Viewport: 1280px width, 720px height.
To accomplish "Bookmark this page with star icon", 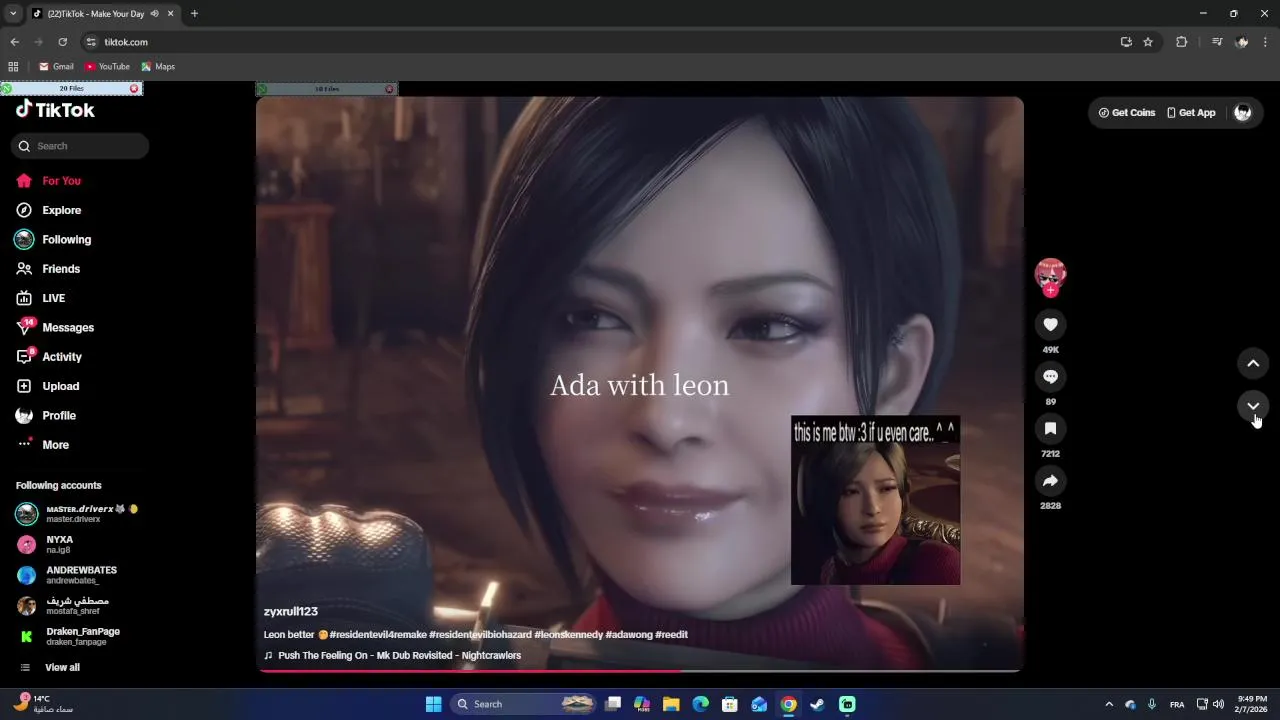I will click(x=1148, y=42).
